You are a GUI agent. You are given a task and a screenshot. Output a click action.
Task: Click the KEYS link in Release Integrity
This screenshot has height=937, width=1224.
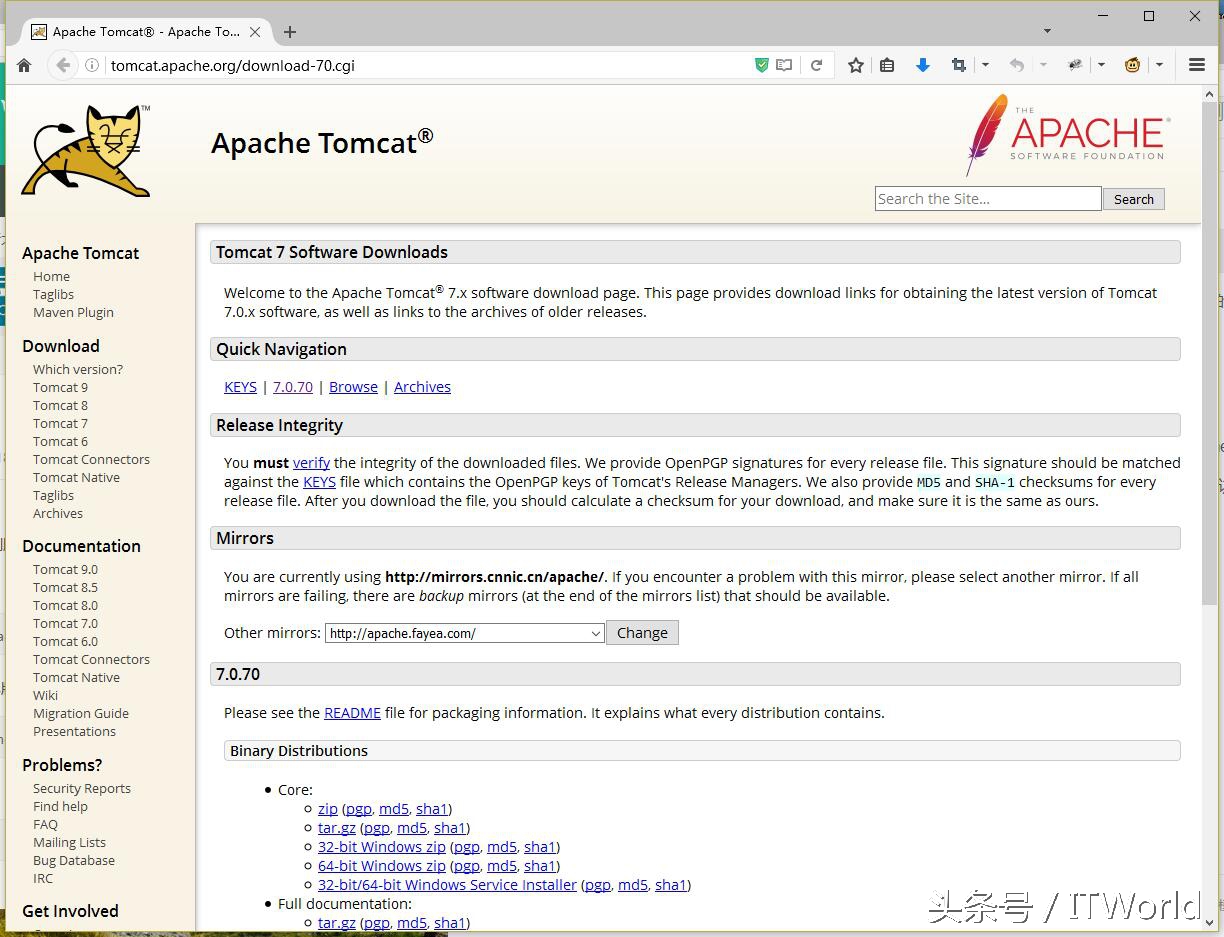[x=320, y=482]
